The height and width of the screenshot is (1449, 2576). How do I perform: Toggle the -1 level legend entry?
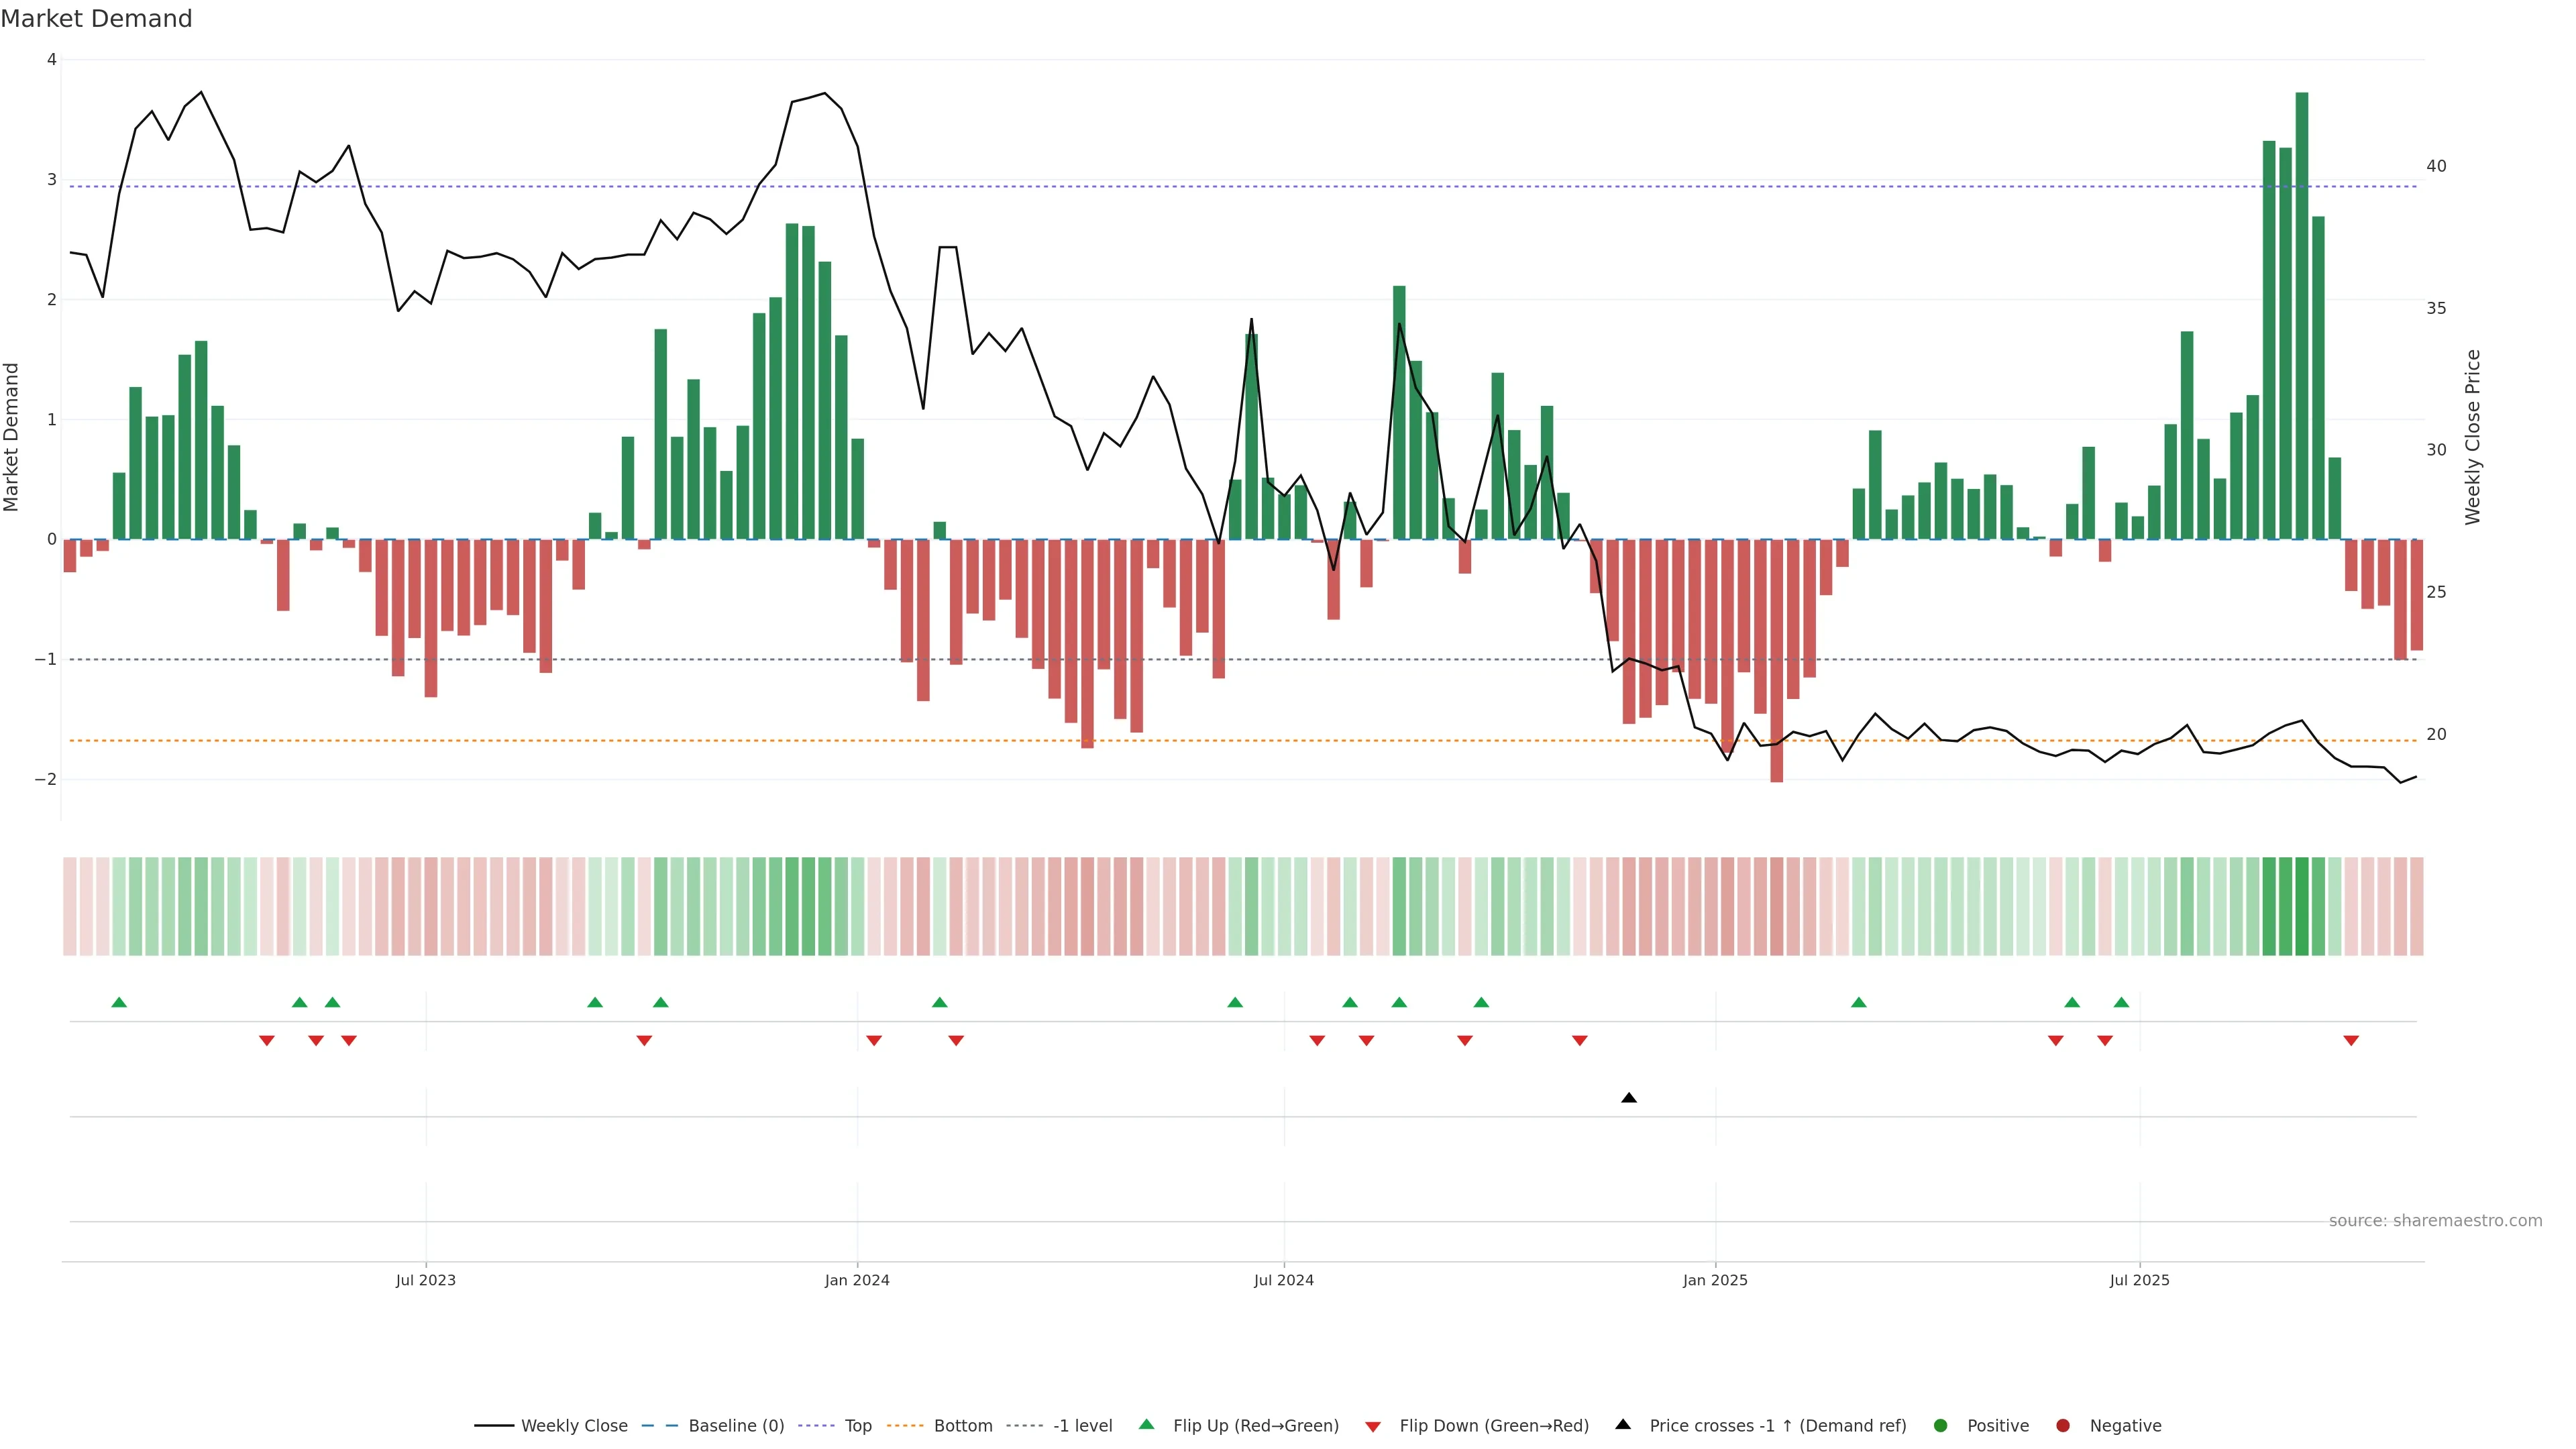[1082, 1425]
